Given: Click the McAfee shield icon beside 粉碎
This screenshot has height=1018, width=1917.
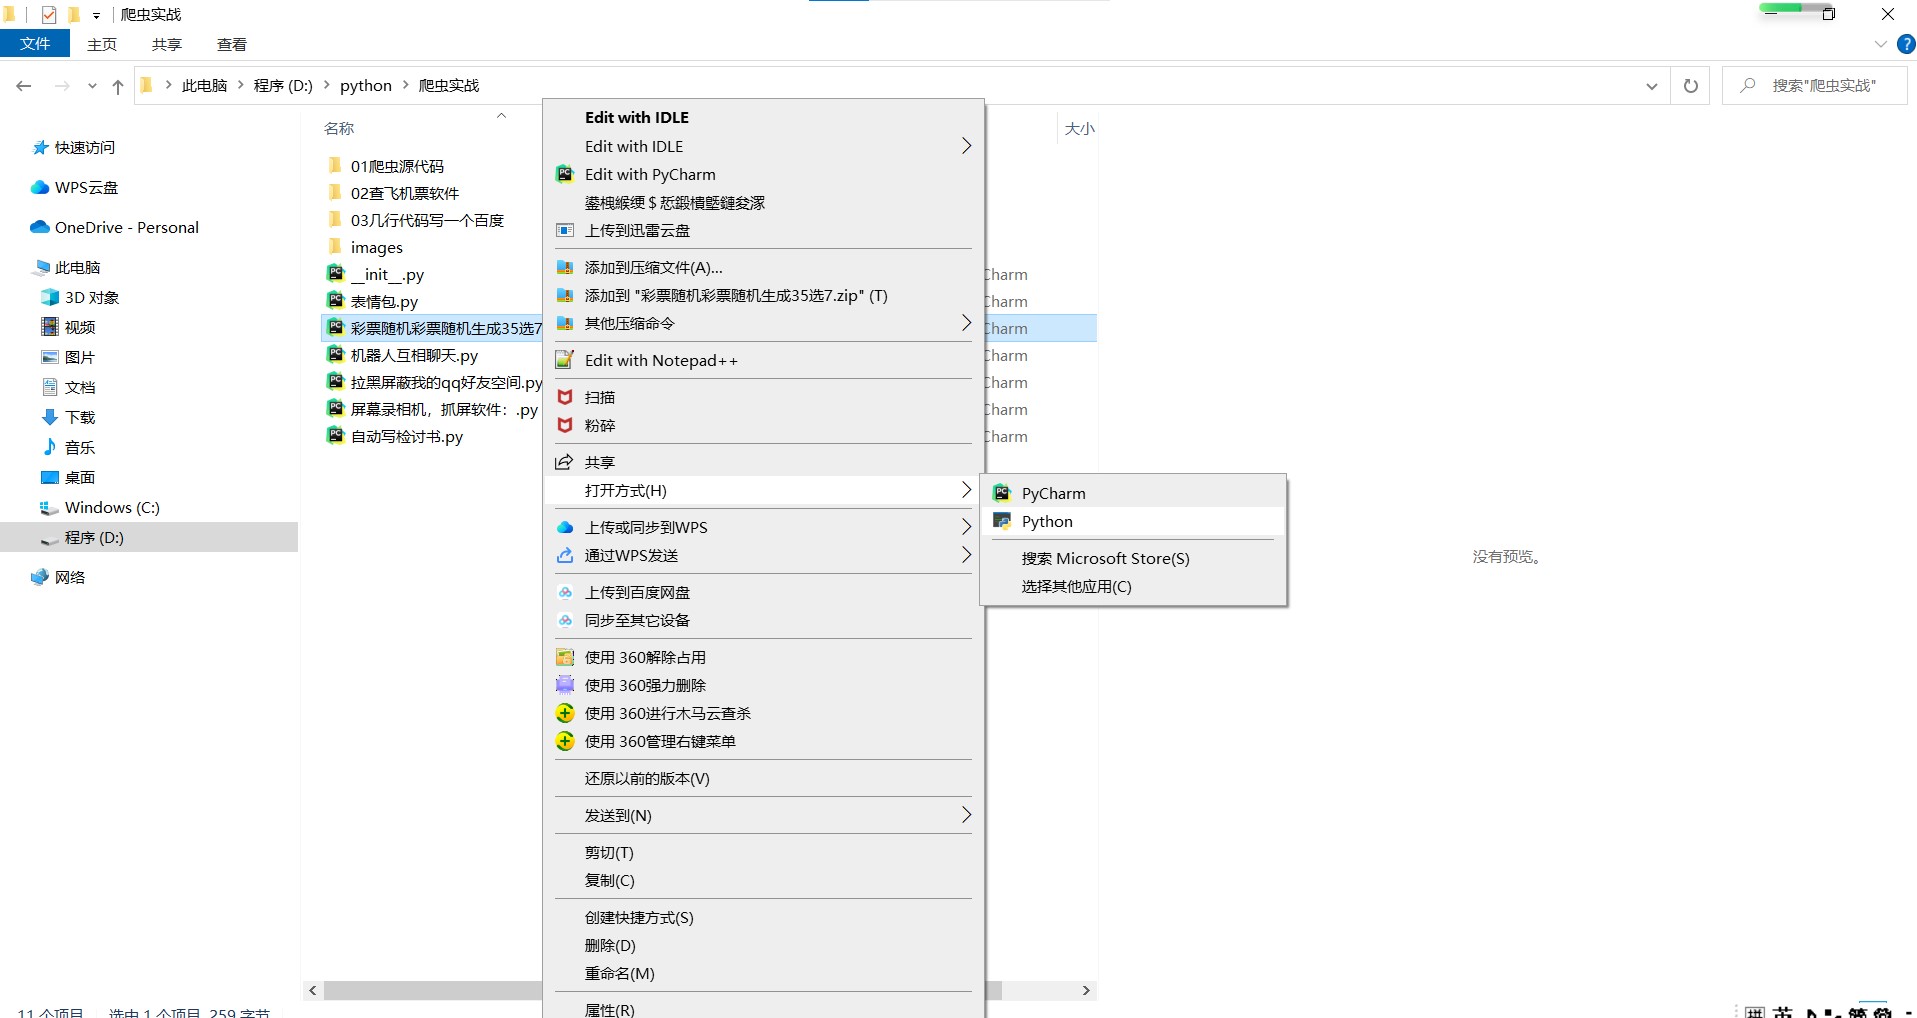Looking at the screenshot, I should [565, 425].
